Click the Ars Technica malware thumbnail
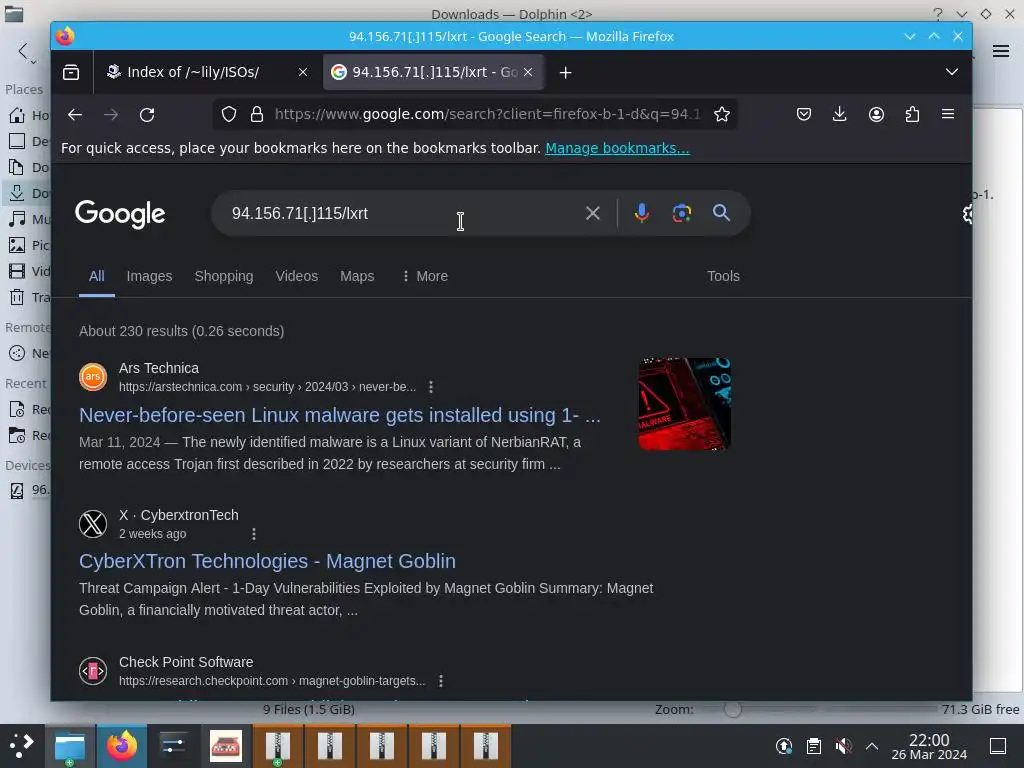Image resolution: width=1024 pixels, height=768 pixels. pos(684,404)
